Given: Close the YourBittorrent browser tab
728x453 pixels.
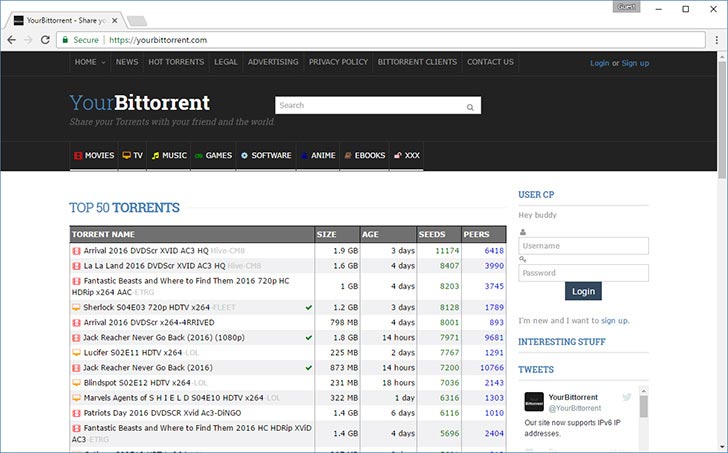Looking at the screenshot, I should 115,21.
